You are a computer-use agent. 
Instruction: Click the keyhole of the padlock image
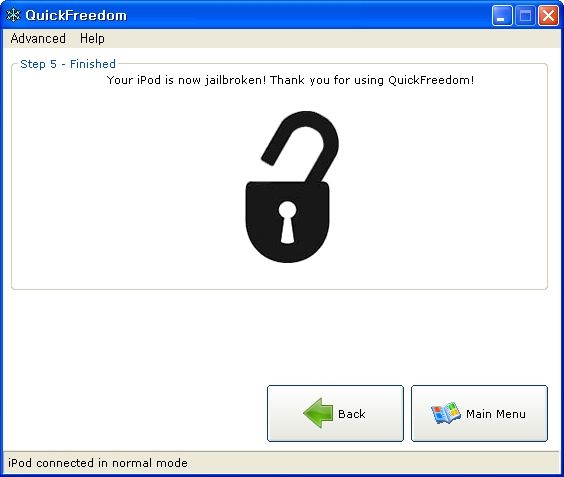click(287, 222)
